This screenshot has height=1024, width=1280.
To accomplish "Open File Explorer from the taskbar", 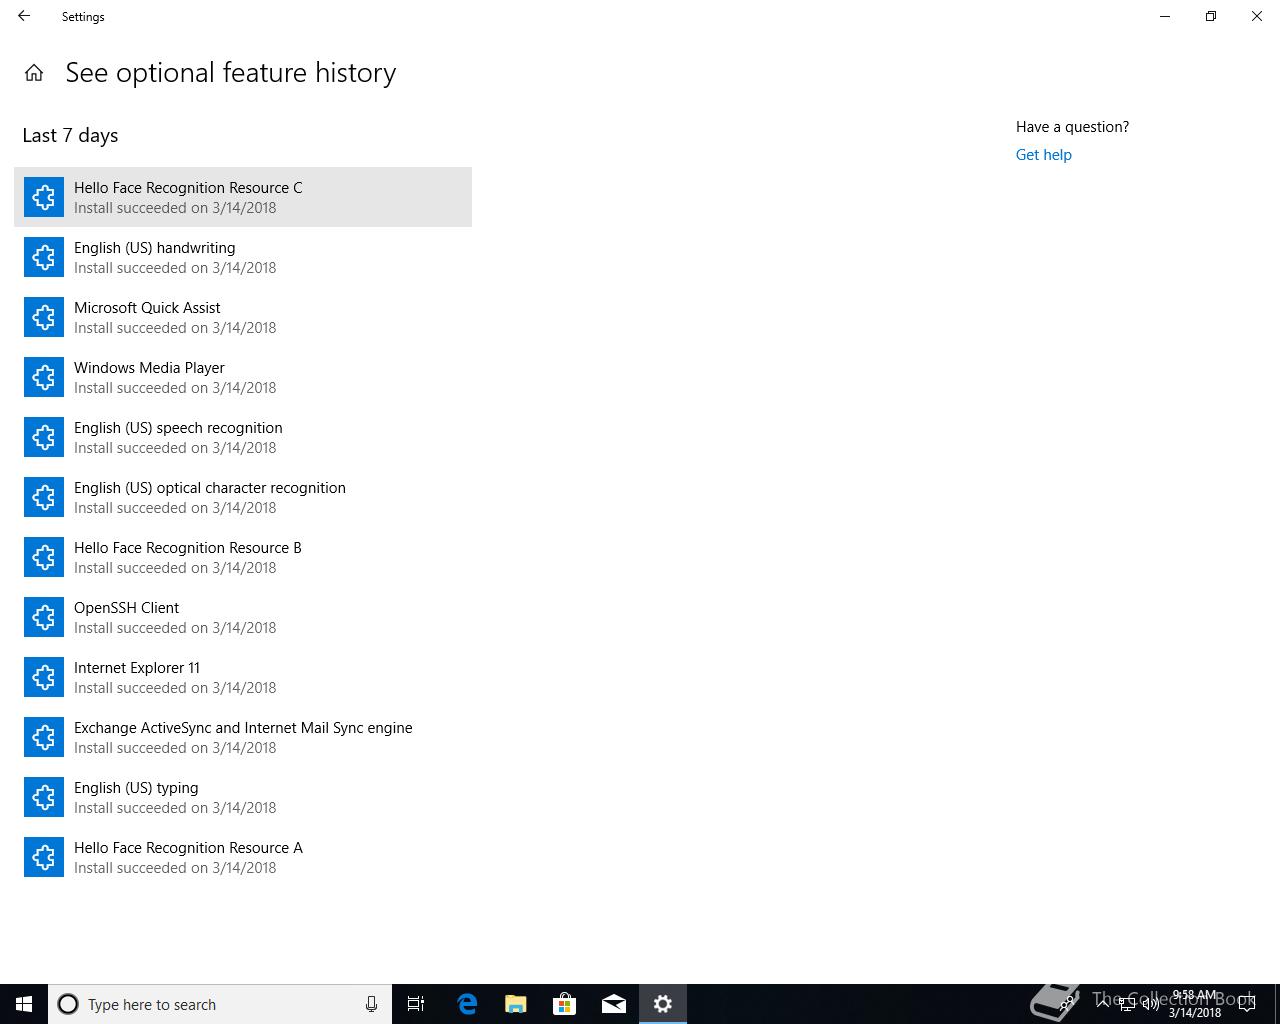I will 515,1004.
